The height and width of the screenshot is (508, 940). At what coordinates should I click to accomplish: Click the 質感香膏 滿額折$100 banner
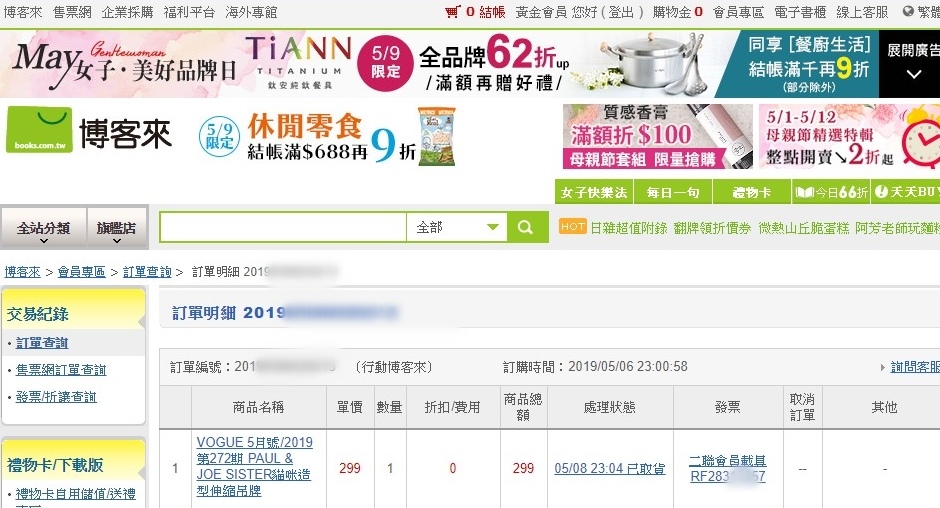658,137
